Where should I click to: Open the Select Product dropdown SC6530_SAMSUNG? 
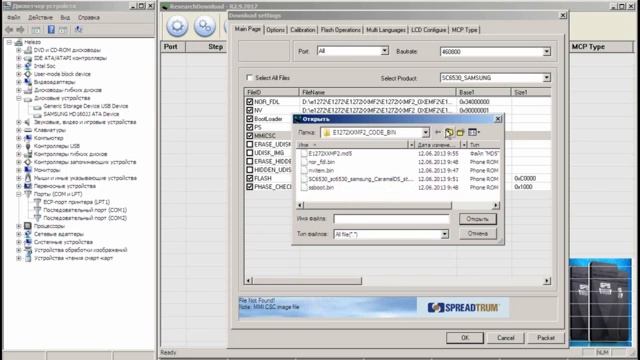click(547, 78)
